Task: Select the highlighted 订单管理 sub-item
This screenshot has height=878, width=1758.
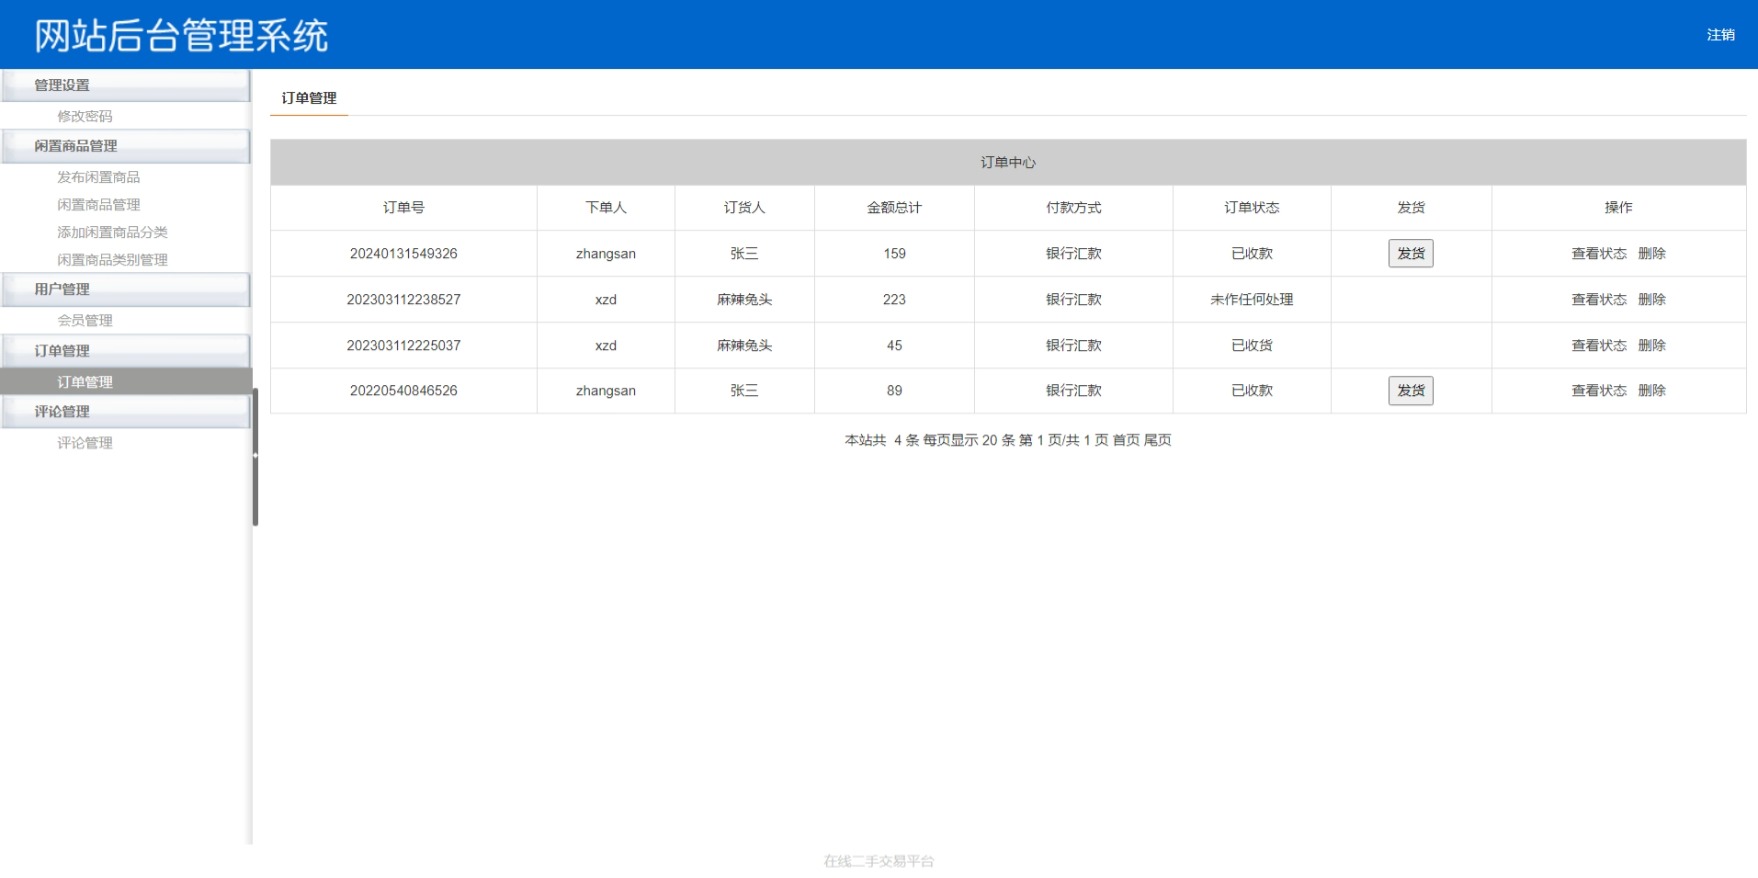Action: tap(85, 382)
